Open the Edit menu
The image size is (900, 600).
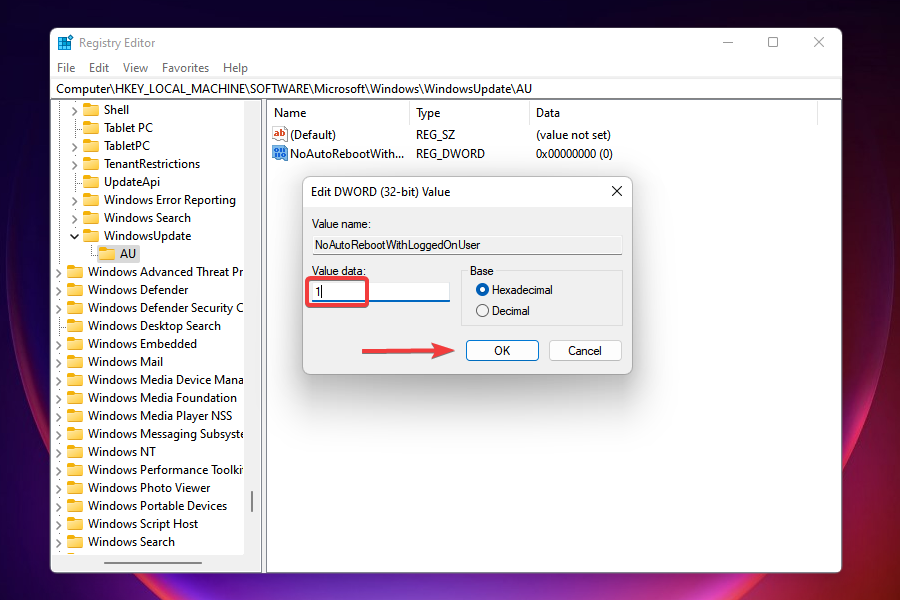99,68
